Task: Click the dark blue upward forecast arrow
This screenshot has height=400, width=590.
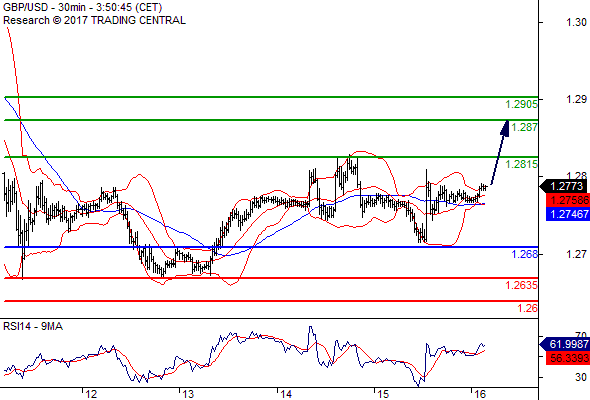Action: click(x=500, y=152)
